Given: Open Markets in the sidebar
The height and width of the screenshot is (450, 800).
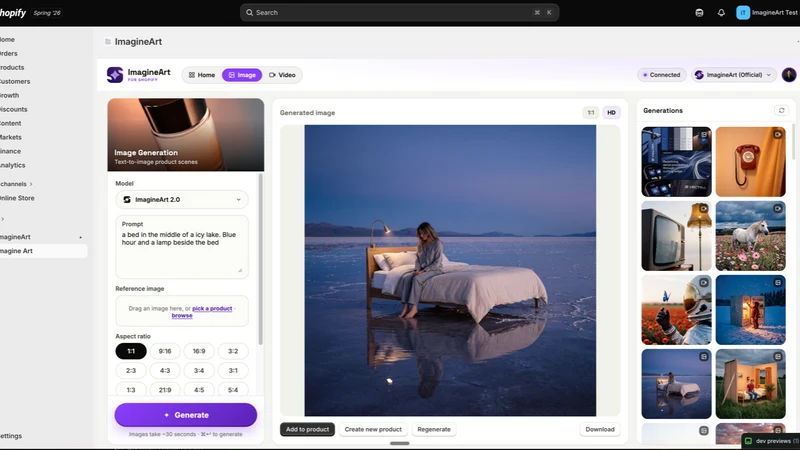Looking at the screenshot, I should tap(11, 137).
